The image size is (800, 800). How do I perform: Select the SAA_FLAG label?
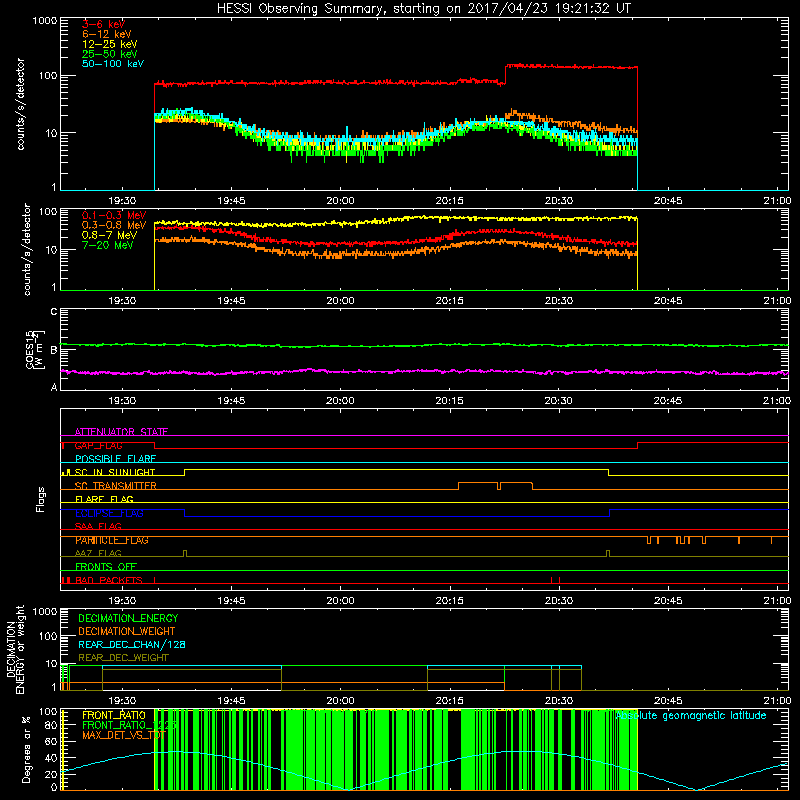tap(98, 526)
